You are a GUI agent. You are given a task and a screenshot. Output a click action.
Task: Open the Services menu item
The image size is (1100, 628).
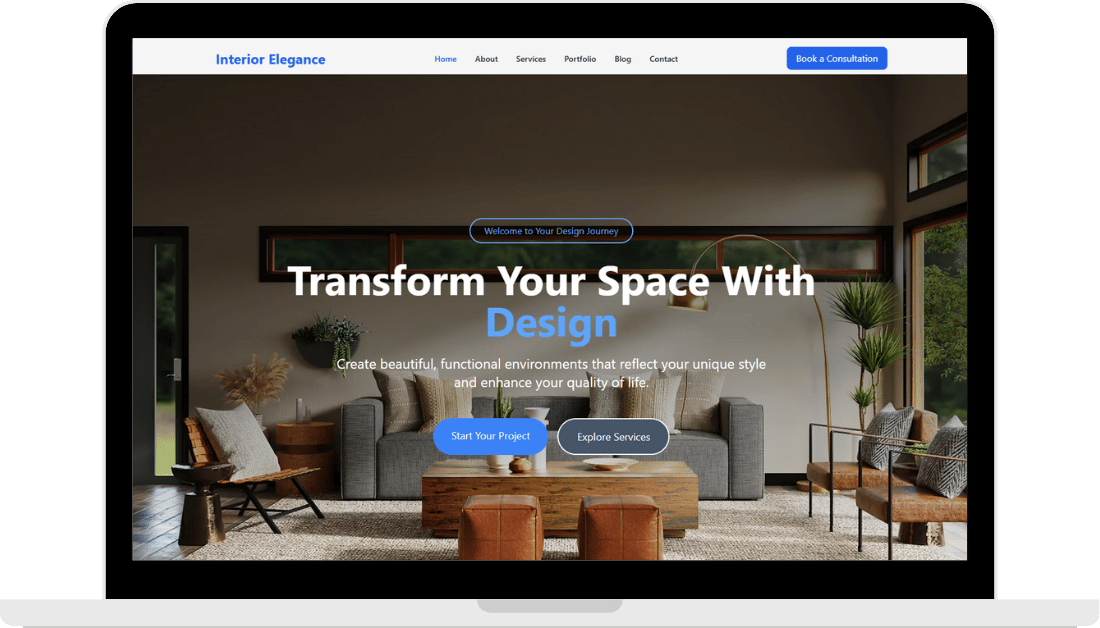click(x=530, y=59)
